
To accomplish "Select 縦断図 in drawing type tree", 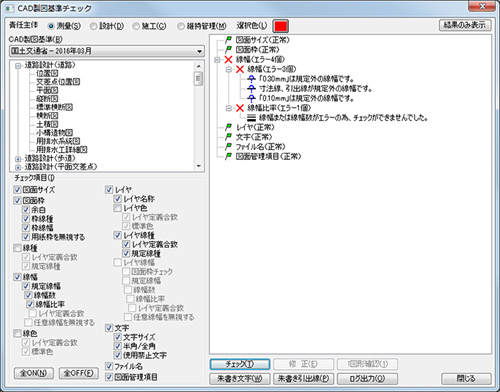I will (x=47, y=99).
